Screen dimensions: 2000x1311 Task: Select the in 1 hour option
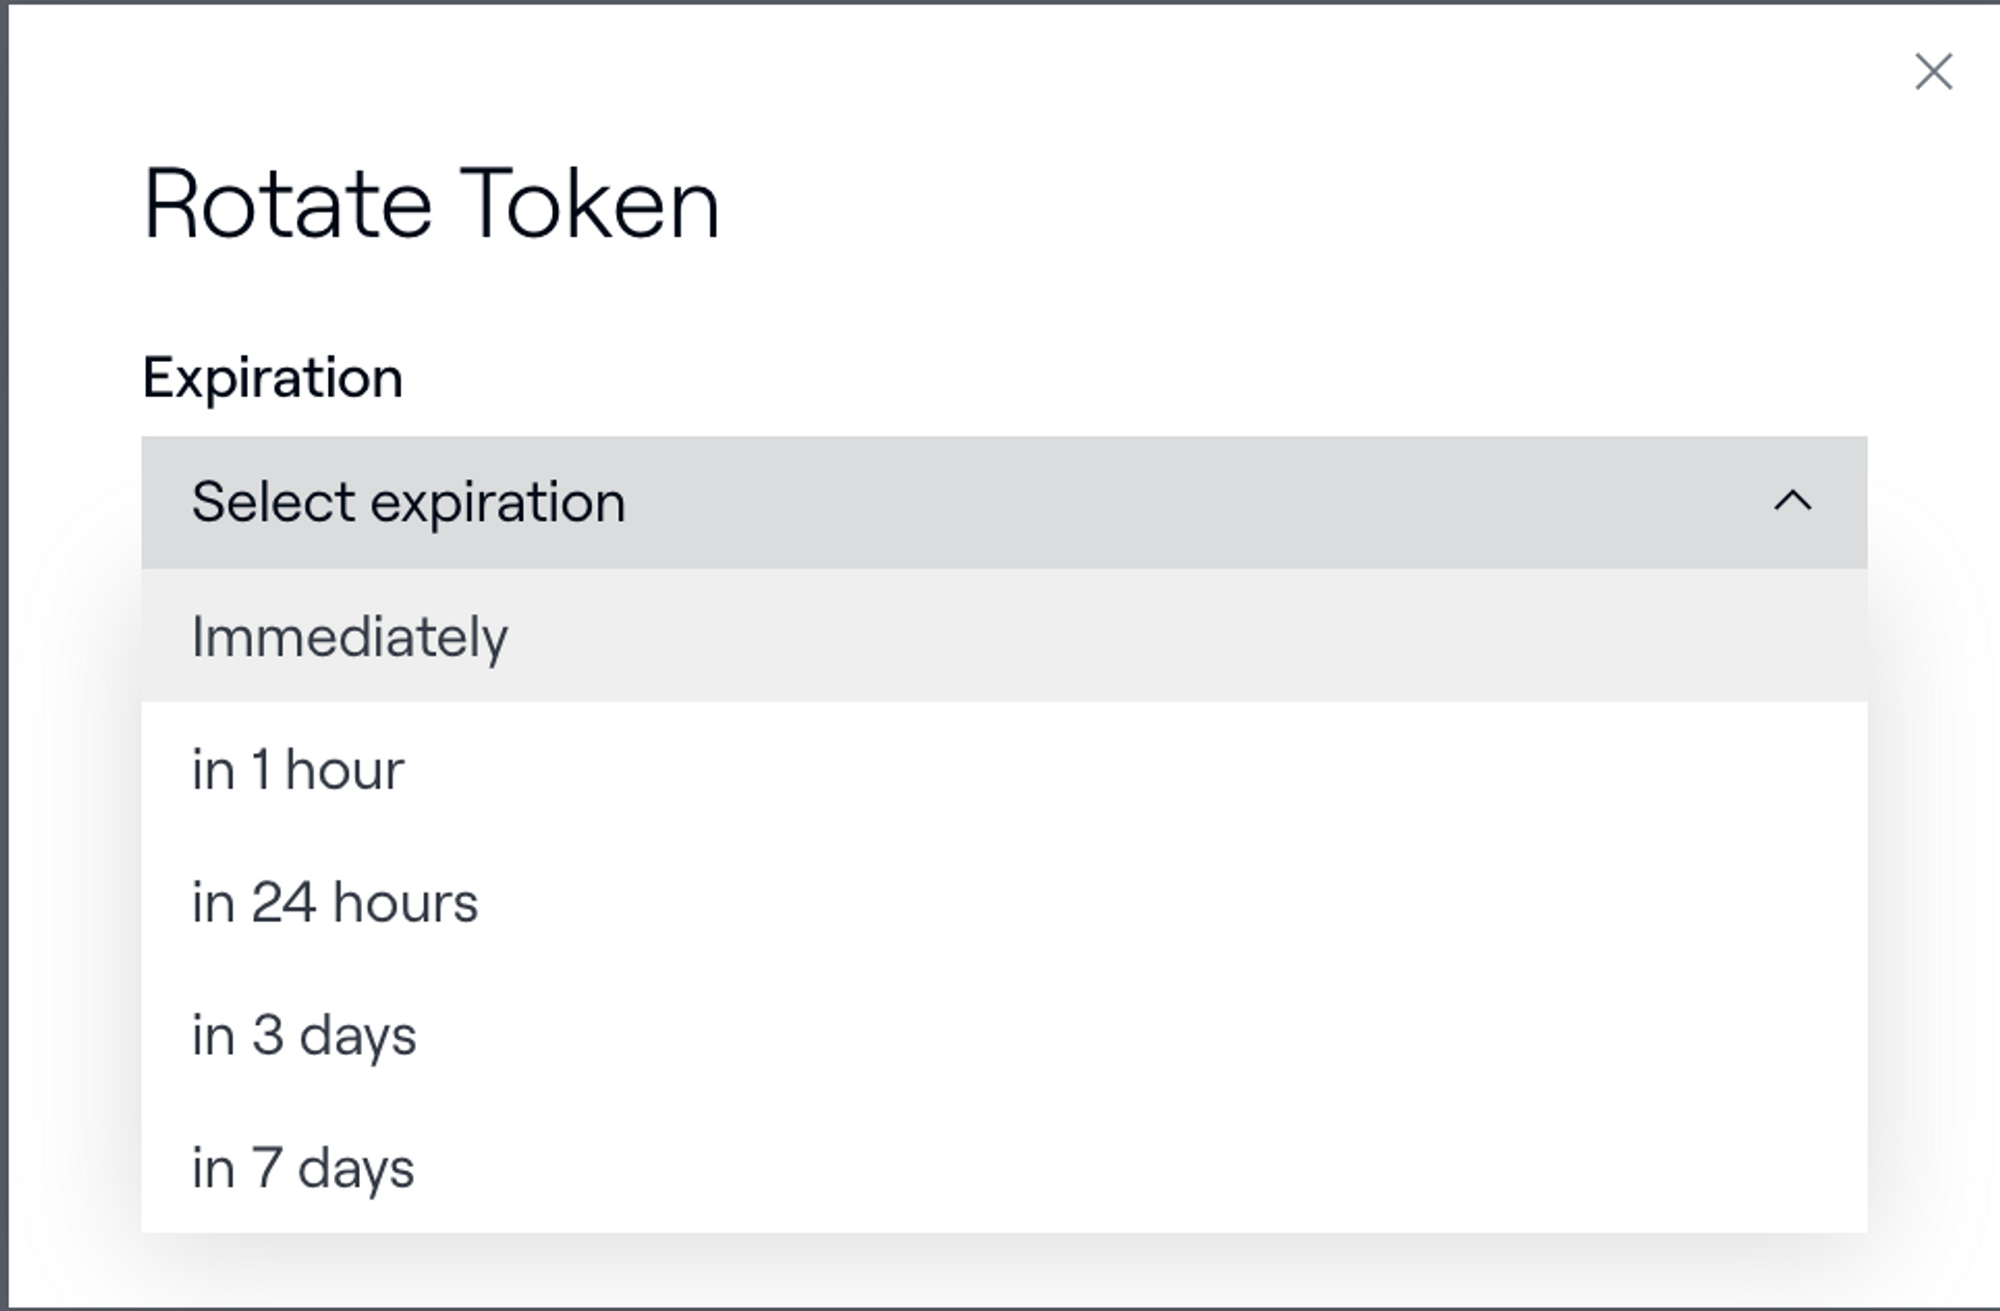[x=1003, y=769]
